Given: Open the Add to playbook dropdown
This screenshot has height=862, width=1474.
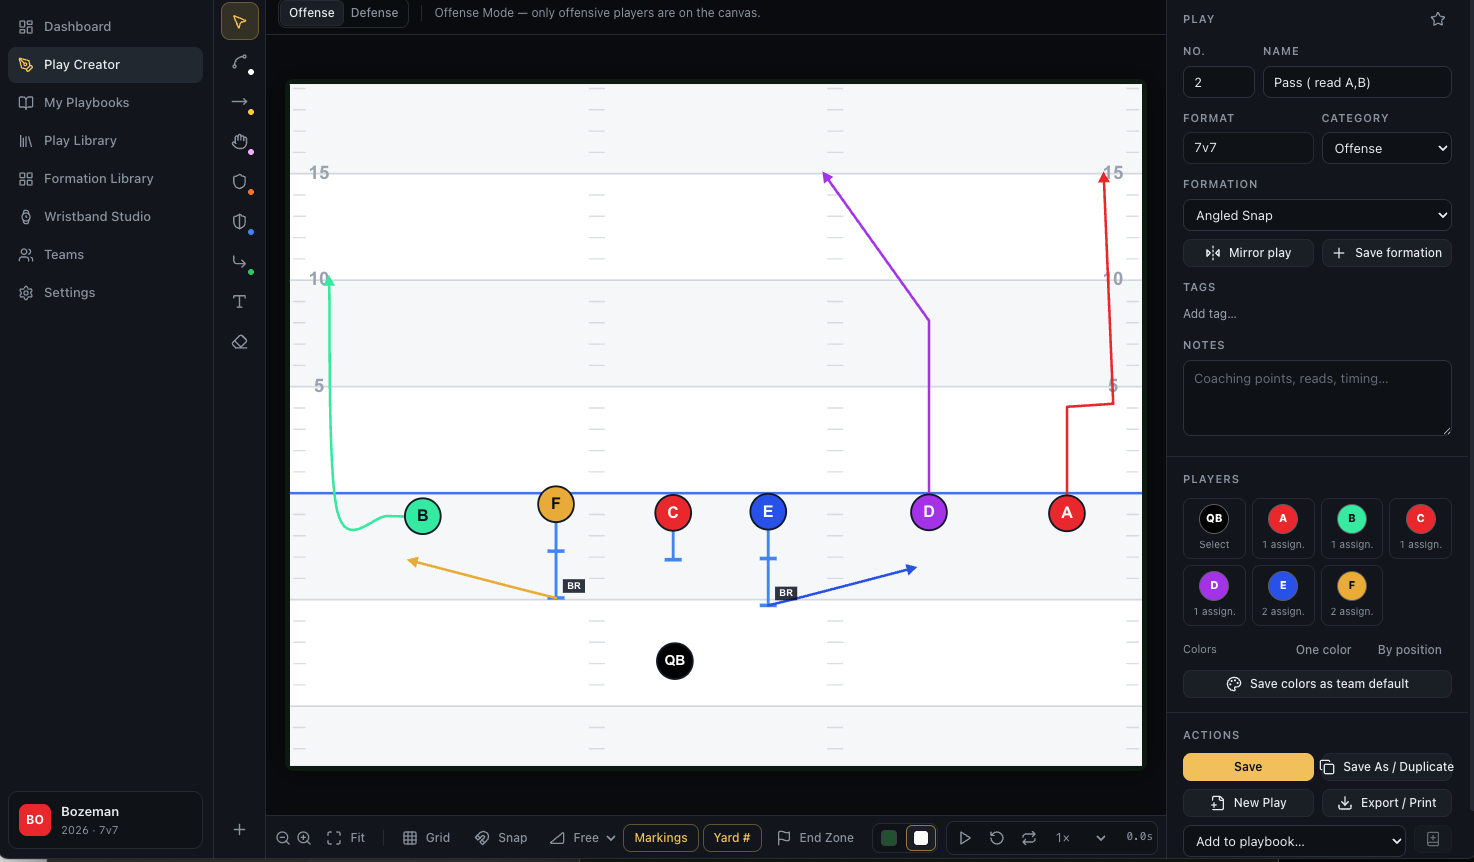Looking at the screenshot, I should (1294, 841).
